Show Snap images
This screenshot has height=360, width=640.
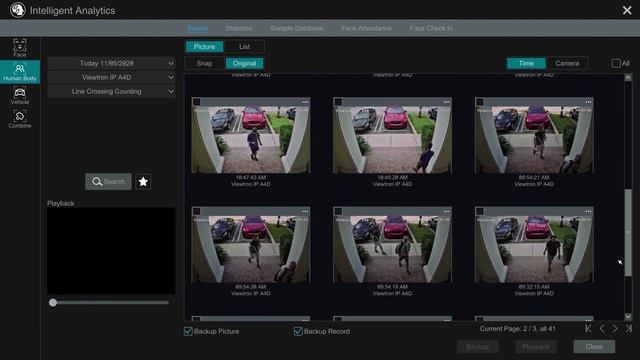tap(204, 63)
